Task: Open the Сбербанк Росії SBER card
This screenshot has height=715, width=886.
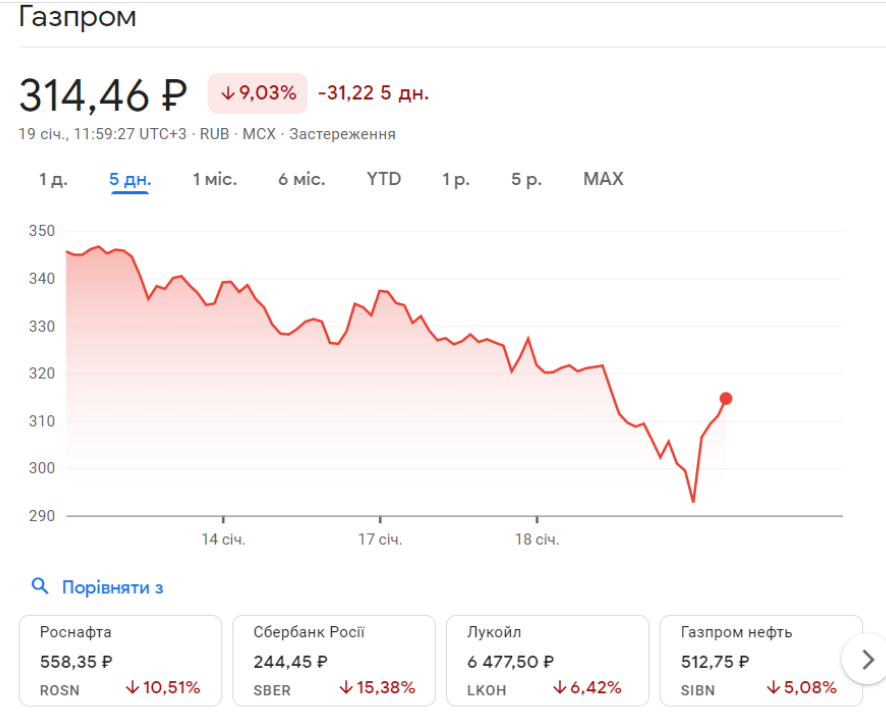Action: [334, 660]
